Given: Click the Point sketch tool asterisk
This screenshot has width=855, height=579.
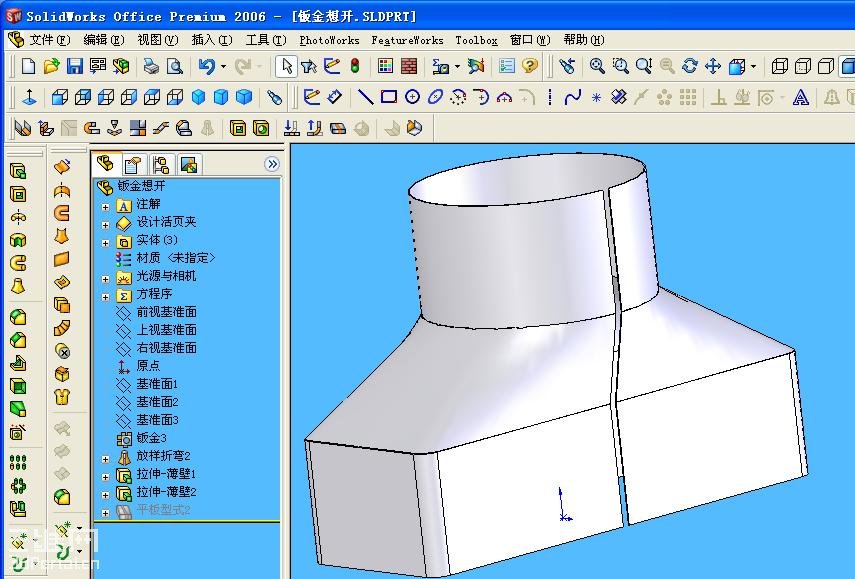Looking at the screenshot, I should coord(596,98).
